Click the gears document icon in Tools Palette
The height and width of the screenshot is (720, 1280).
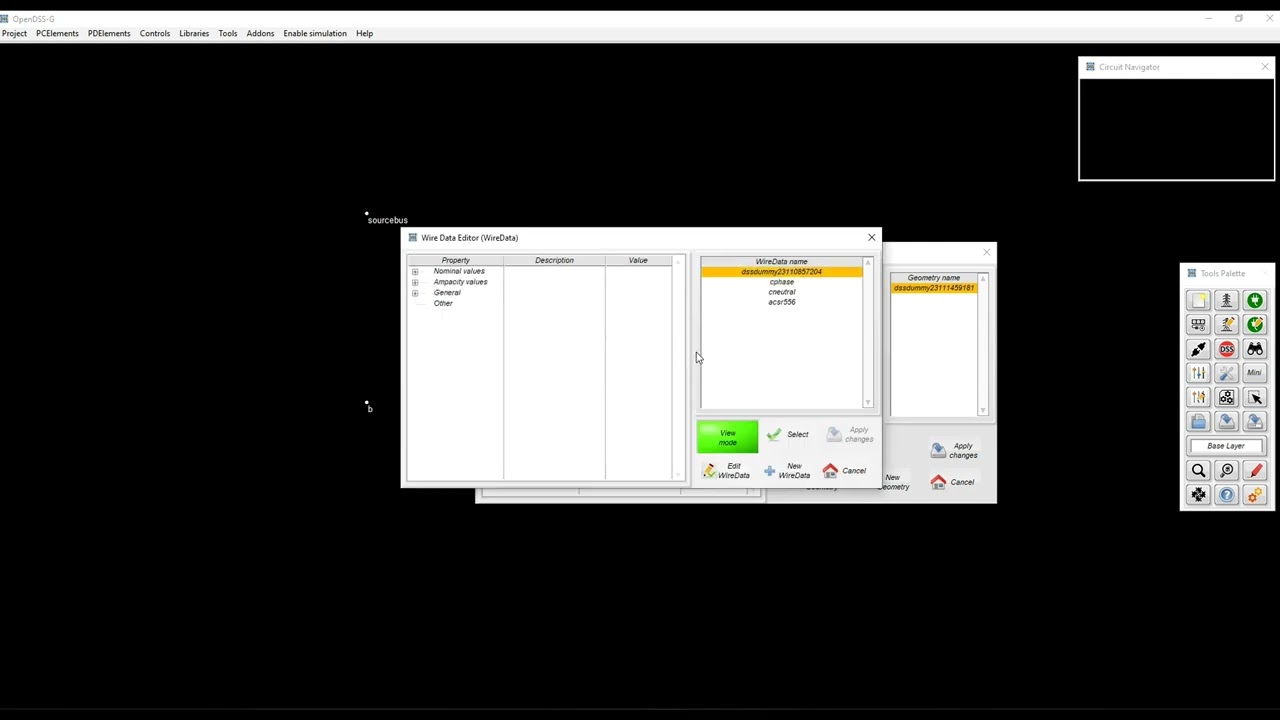pos(1226,397)
